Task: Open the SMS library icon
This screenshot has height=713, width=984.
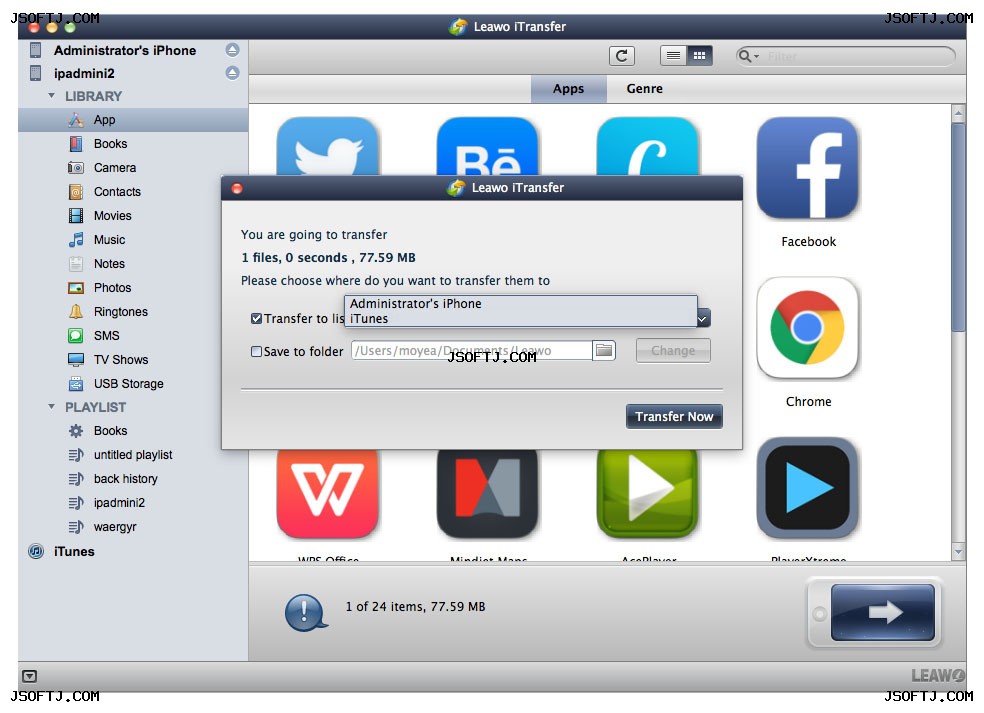Action: (76, 336)
